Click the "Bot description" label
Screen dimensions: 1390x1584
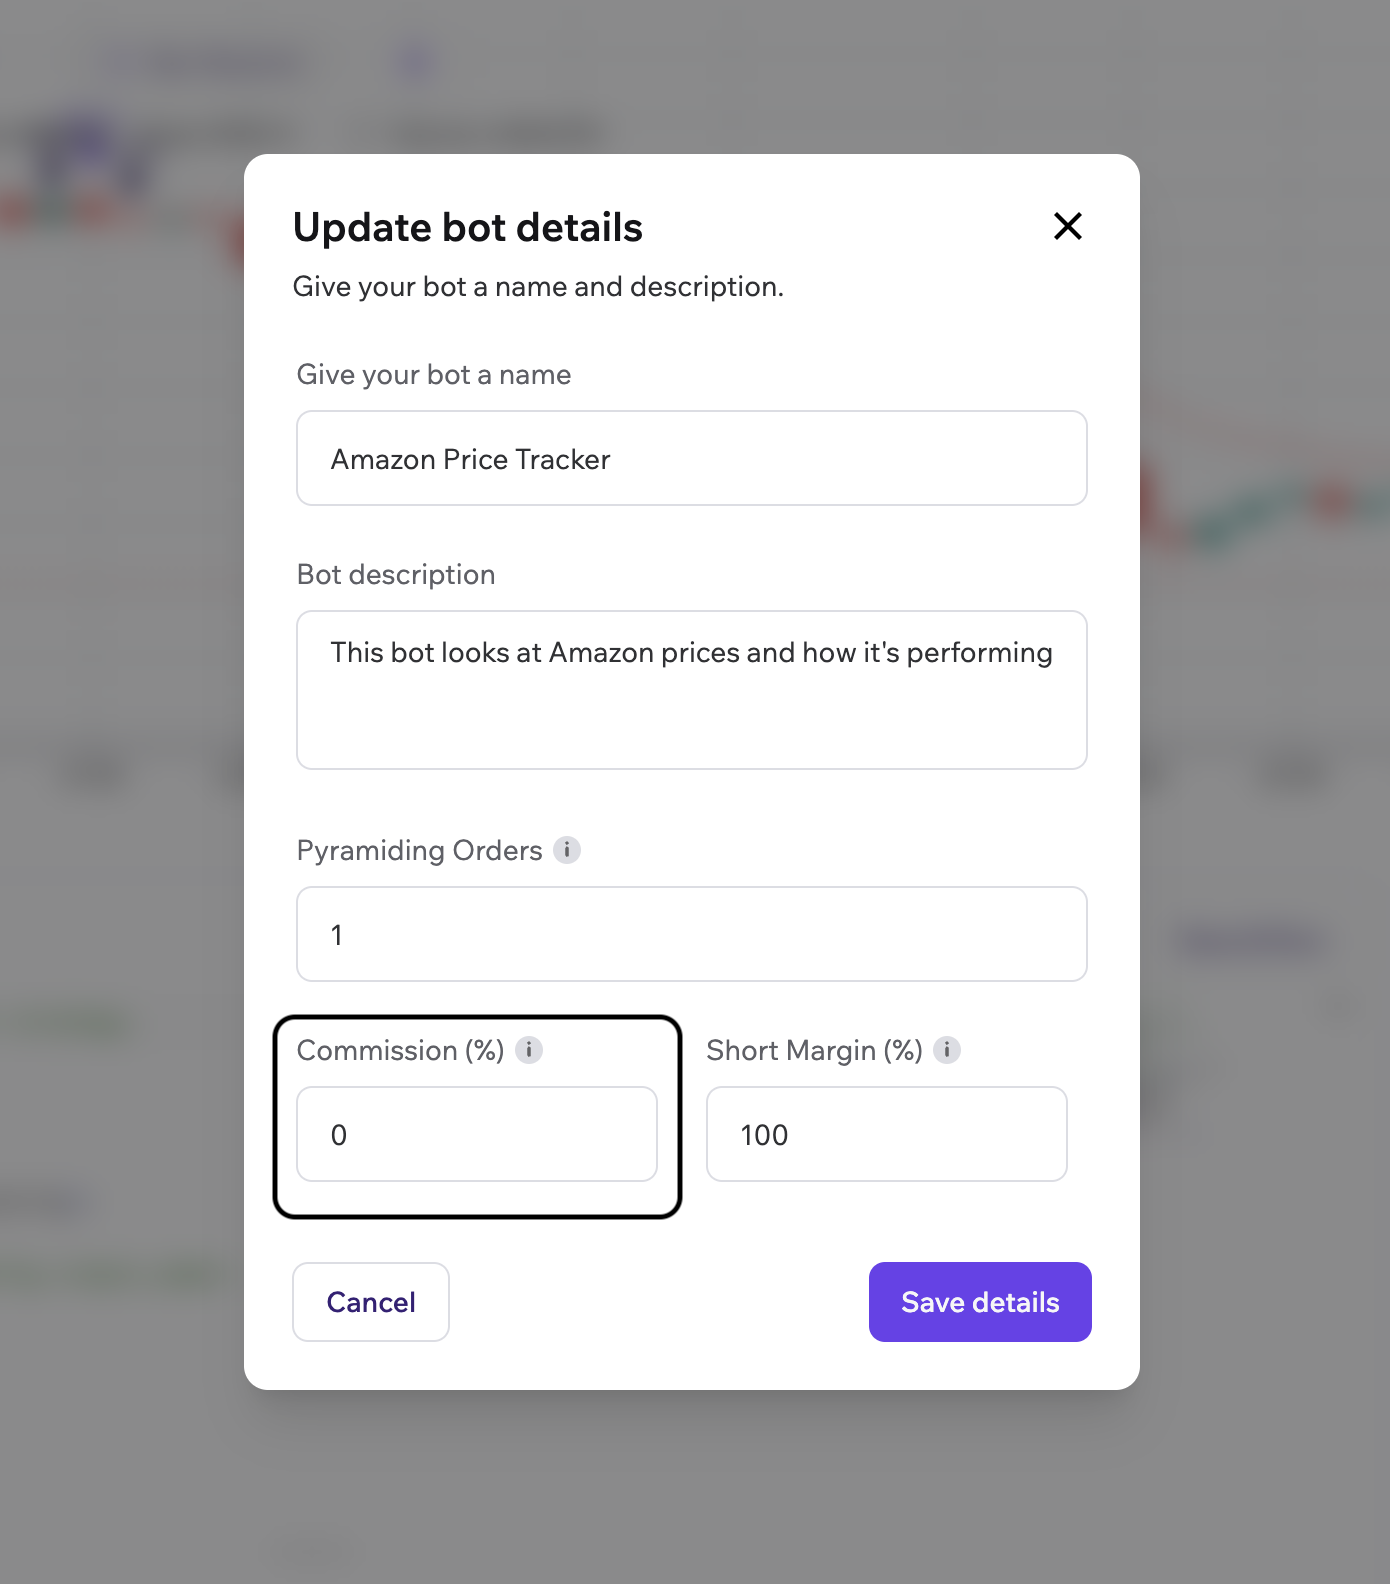click(396, 575)
